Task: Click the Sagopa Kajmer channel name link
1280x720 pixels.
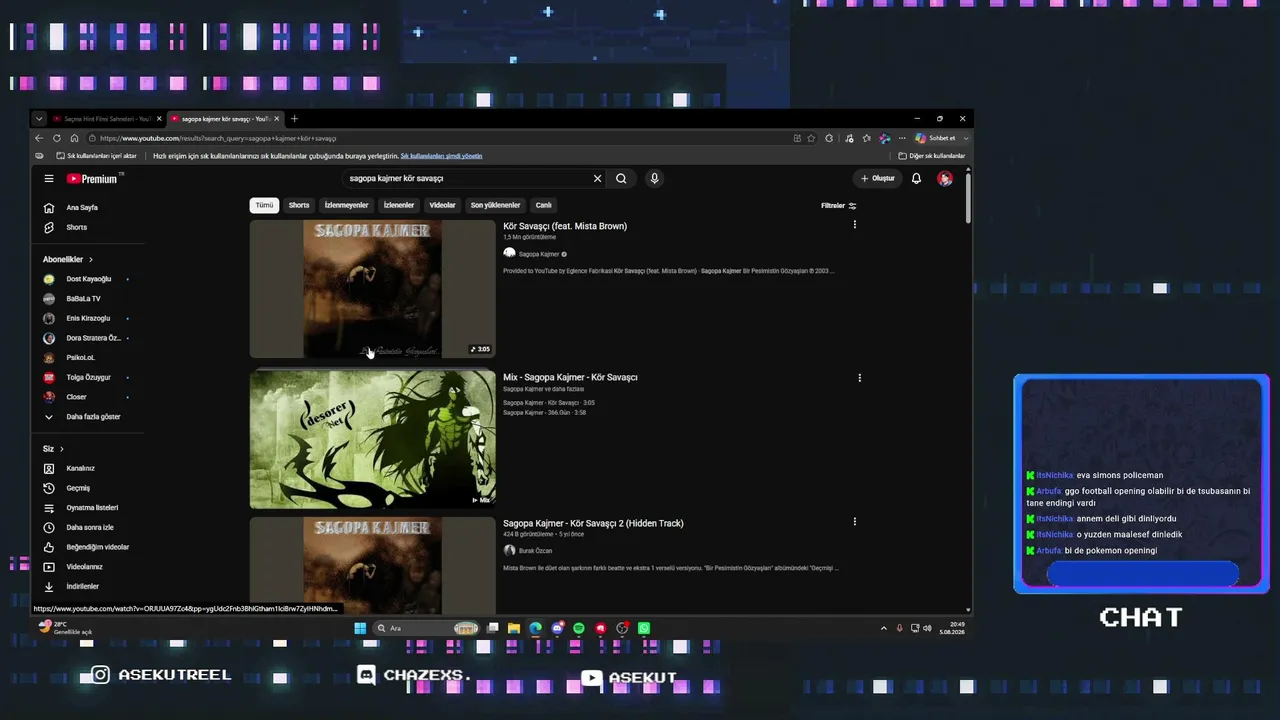Action: point(539,254)
